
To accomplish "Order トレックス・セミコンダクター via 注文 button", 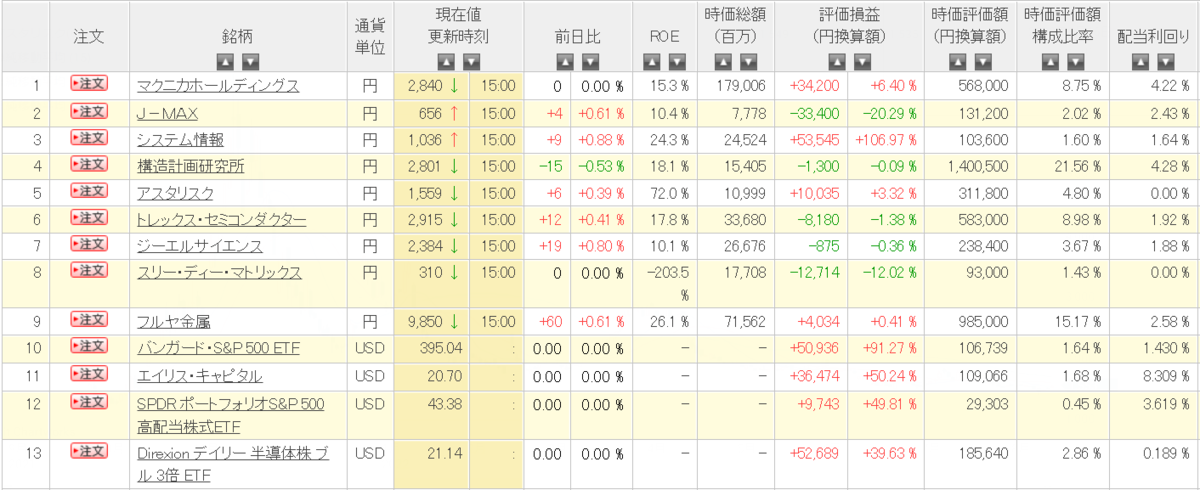I will pyautogui.click(x=89, y=217).
